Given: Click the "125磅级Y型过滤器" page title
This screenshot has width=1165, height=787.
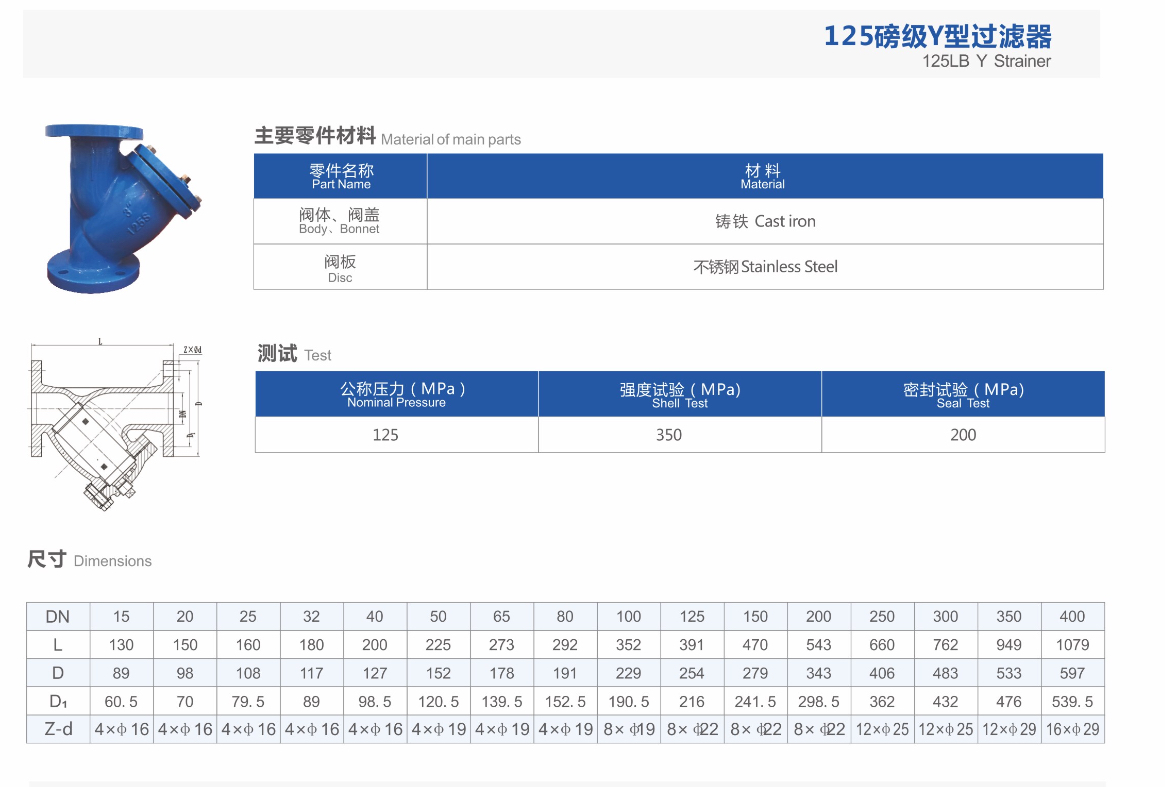Looking at the screenshot, I should (x=937, y=37).
